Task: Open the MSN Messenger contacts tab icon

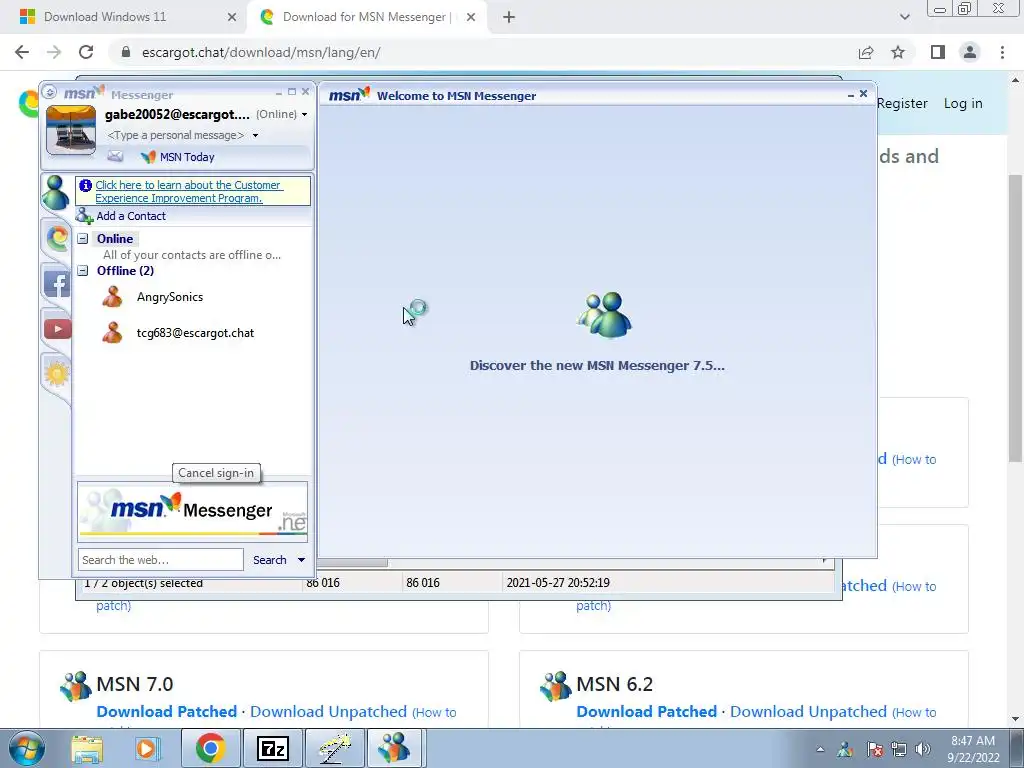Action: tap(56, 192)
